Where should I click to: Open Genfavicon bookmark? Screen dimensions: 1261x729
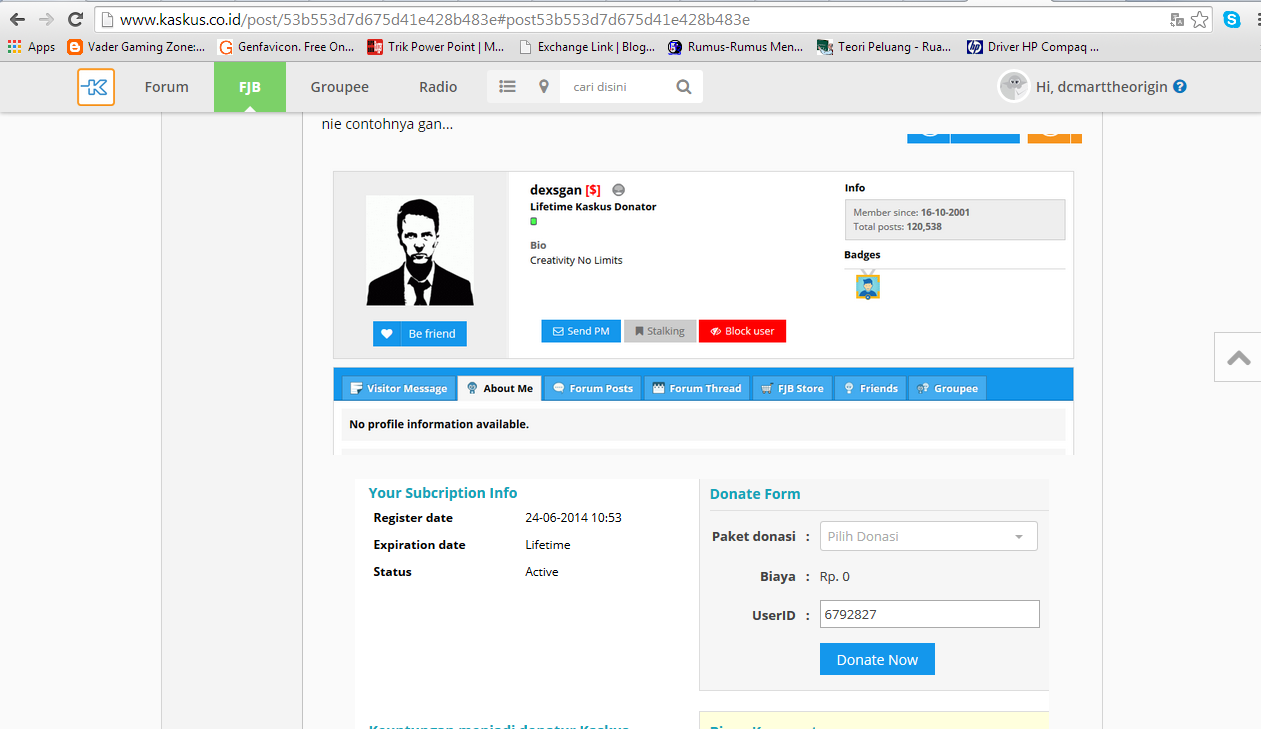286,46
